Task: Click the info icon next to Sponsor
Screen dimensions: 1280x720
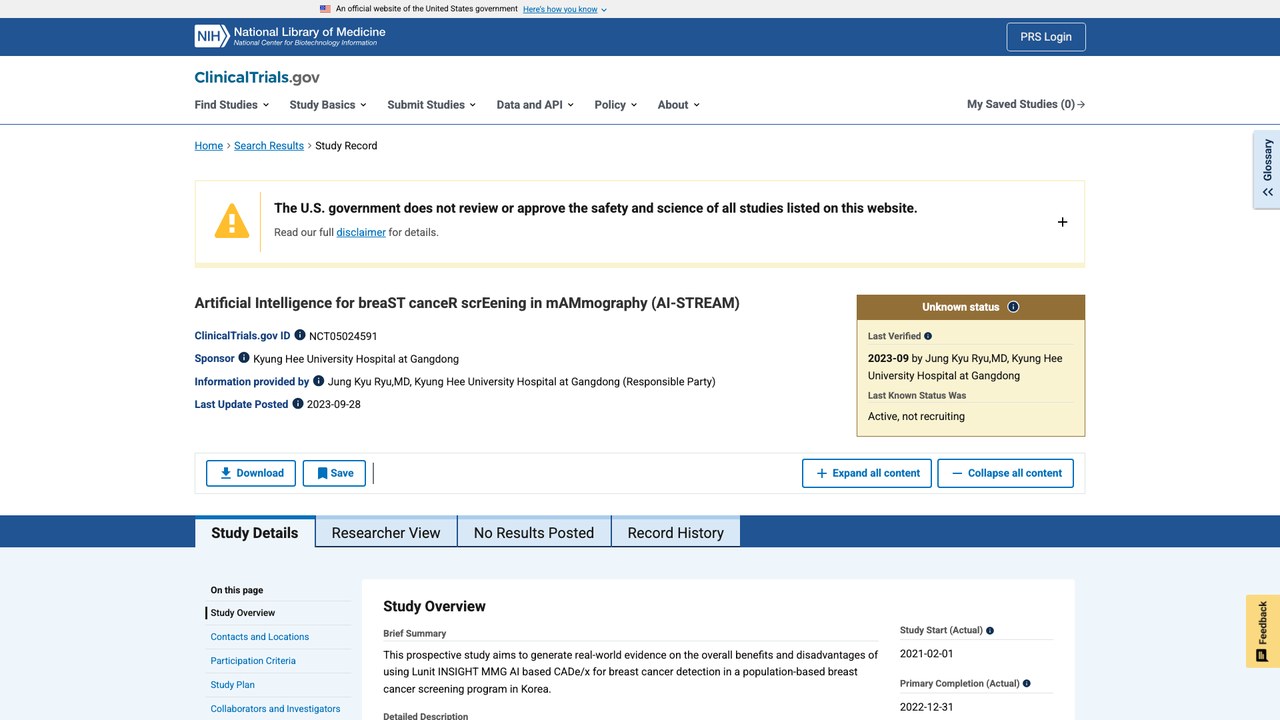Action: pyautogui.click(x=244, y=357)
